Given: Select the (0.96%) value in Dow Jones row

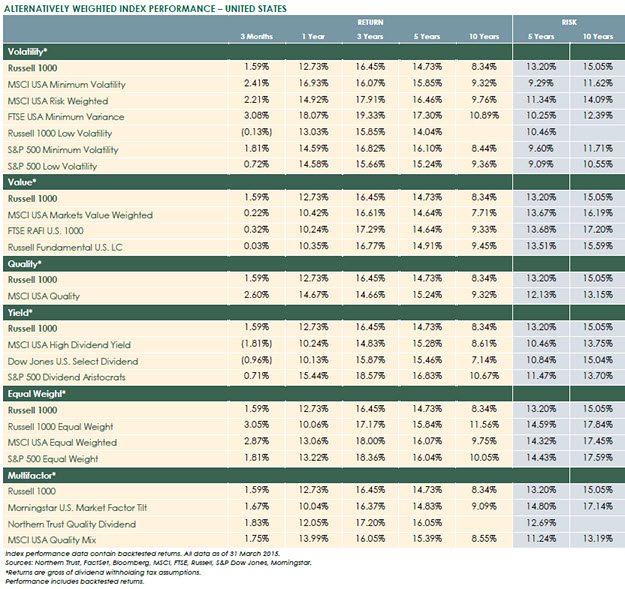Looking at the screenshot, I should coord(256,360).
